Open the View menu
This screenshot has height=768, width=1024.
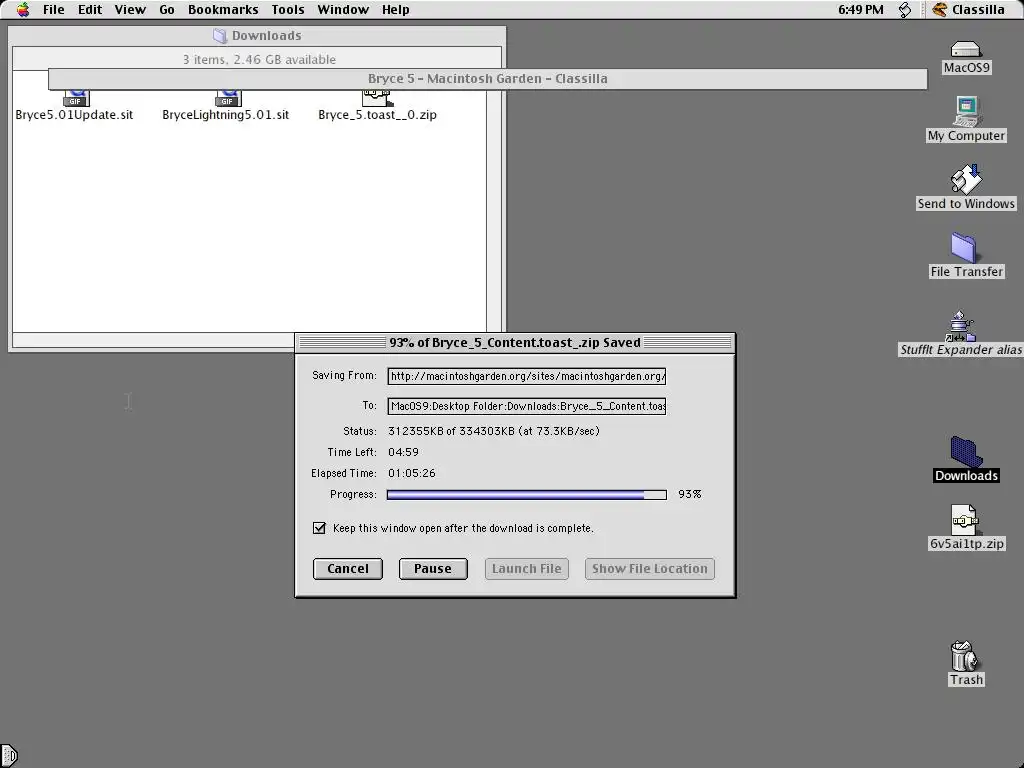point(130,10)
